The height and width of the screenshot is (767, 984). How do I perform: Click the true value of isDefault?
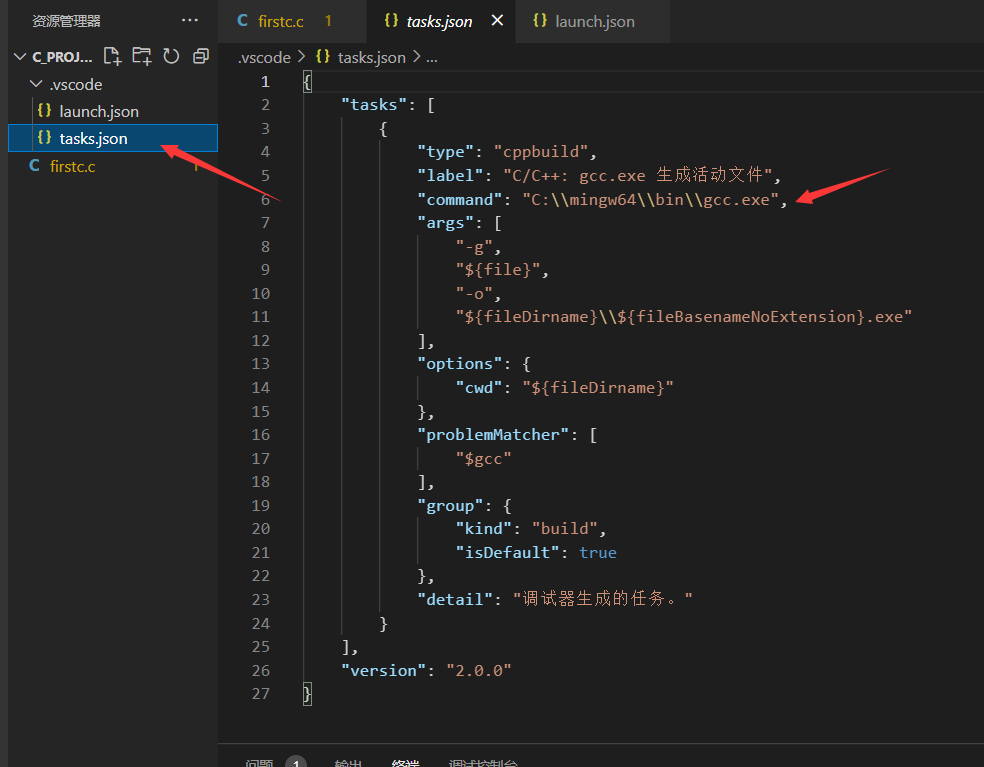click(597, 553)
